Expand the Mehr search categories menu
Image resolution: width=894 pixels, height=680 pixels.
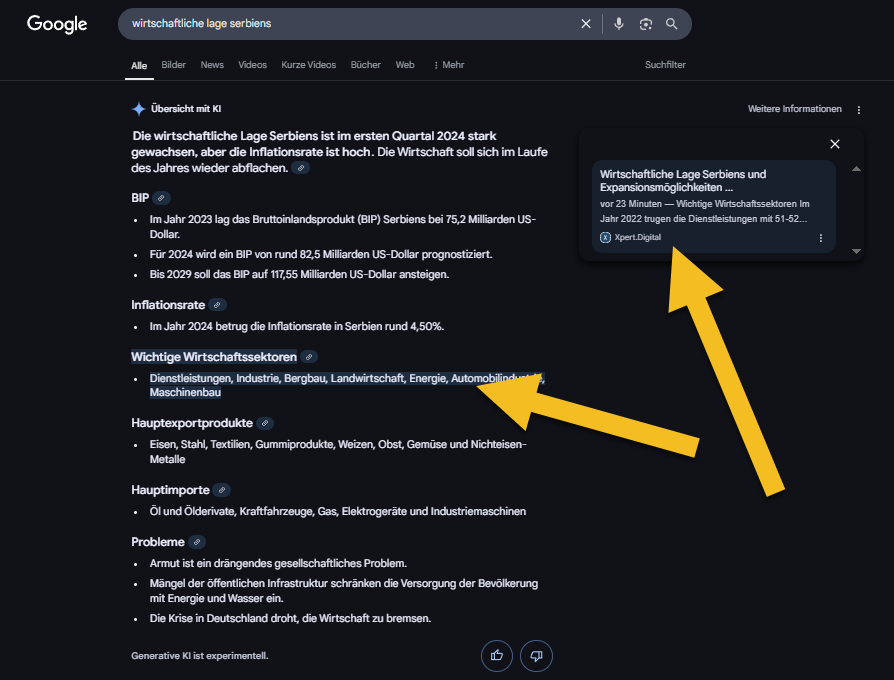pos(448,65)
